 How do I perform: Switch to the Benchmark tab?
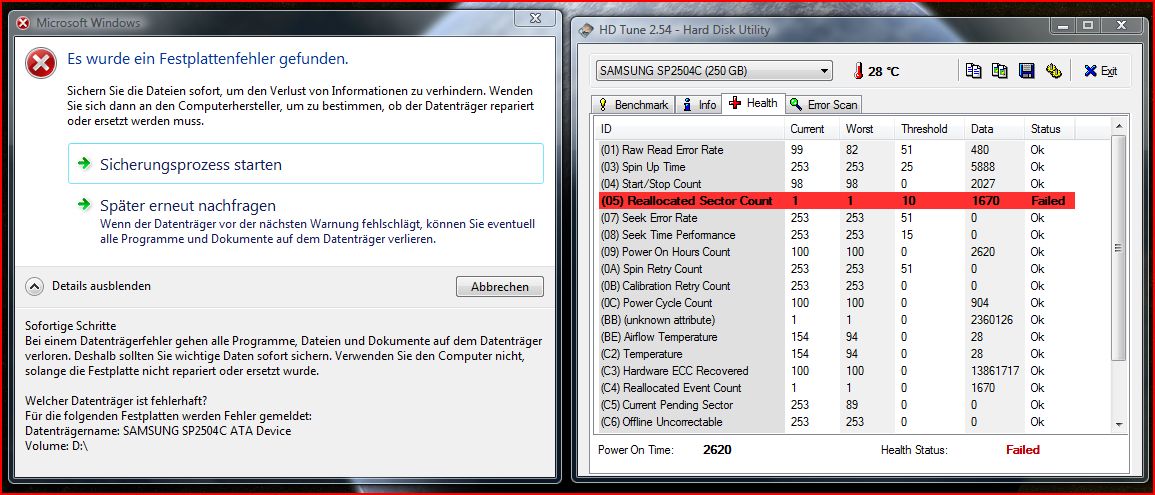(x=633, y=105)
